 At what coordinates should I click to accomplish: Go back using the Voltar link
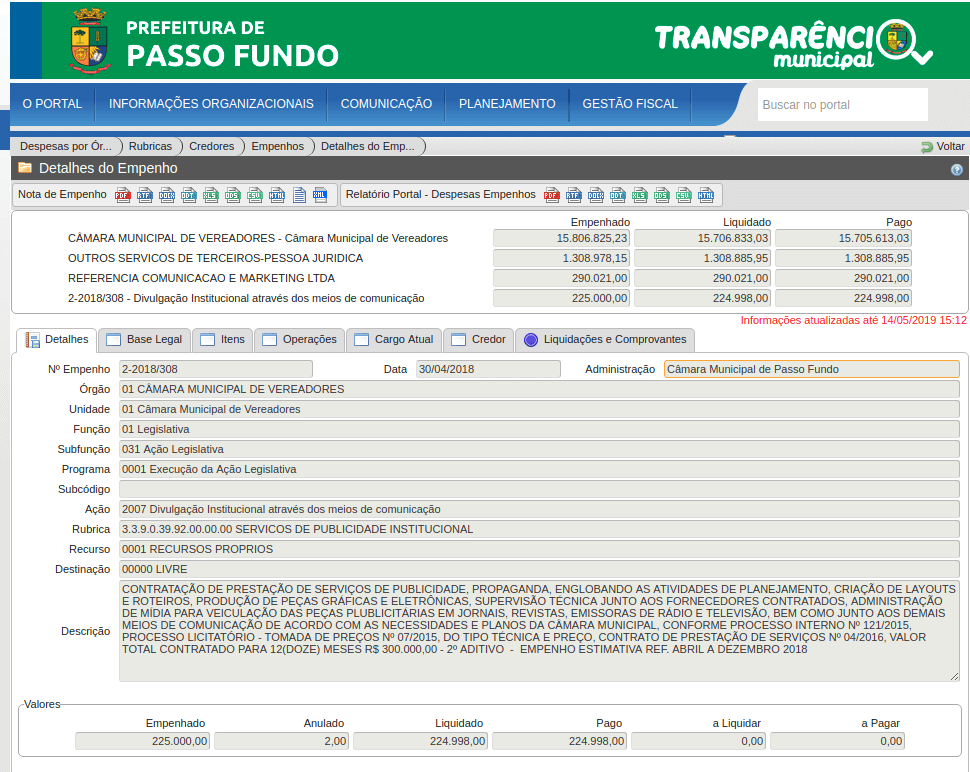[943, 147]
